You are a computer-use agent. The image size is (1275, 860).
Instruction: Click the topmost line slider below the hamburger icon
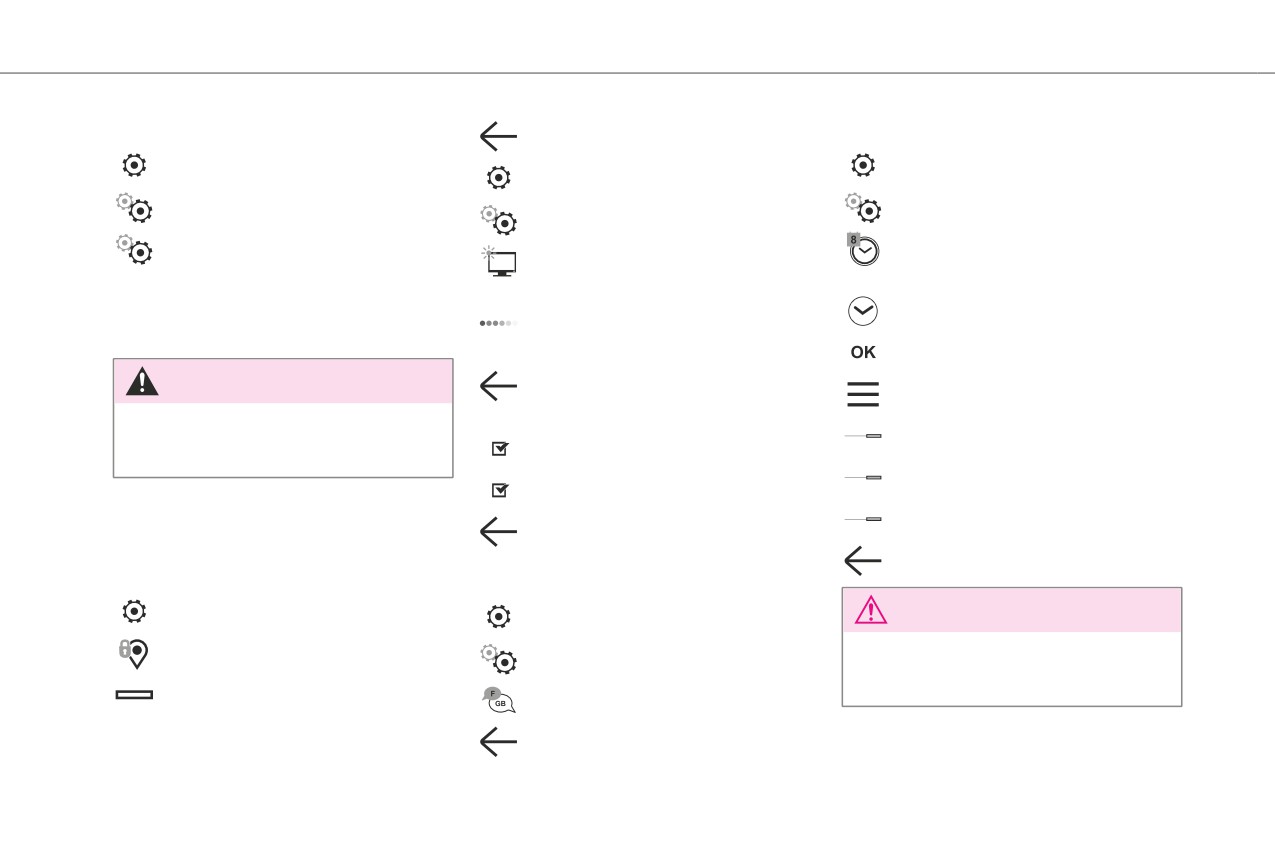tap(863, 436)
